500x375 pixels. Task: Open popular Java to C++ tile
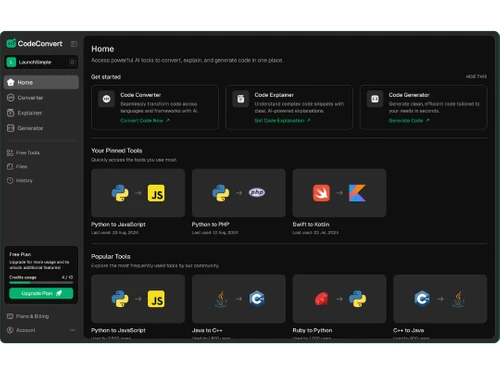(239, 299)
